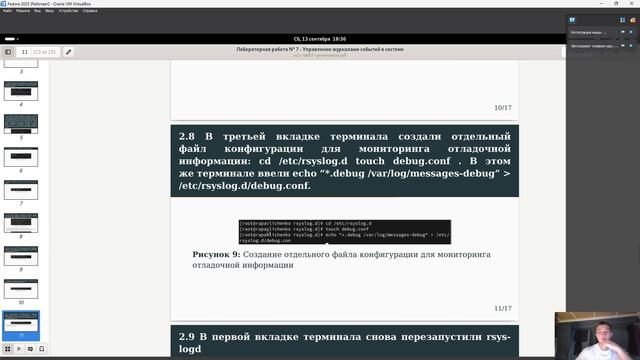Open the Ввод menu in VirtualBox

click(x=49, y=11)
